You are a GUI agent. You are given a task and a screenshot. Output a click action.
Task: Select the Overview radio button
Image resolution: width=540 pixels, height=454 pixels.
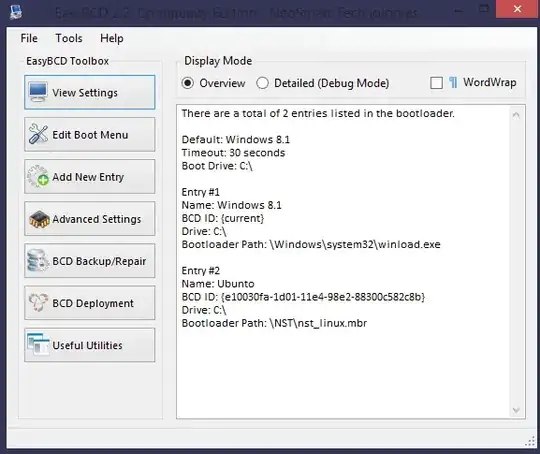[x=188, y=83]
